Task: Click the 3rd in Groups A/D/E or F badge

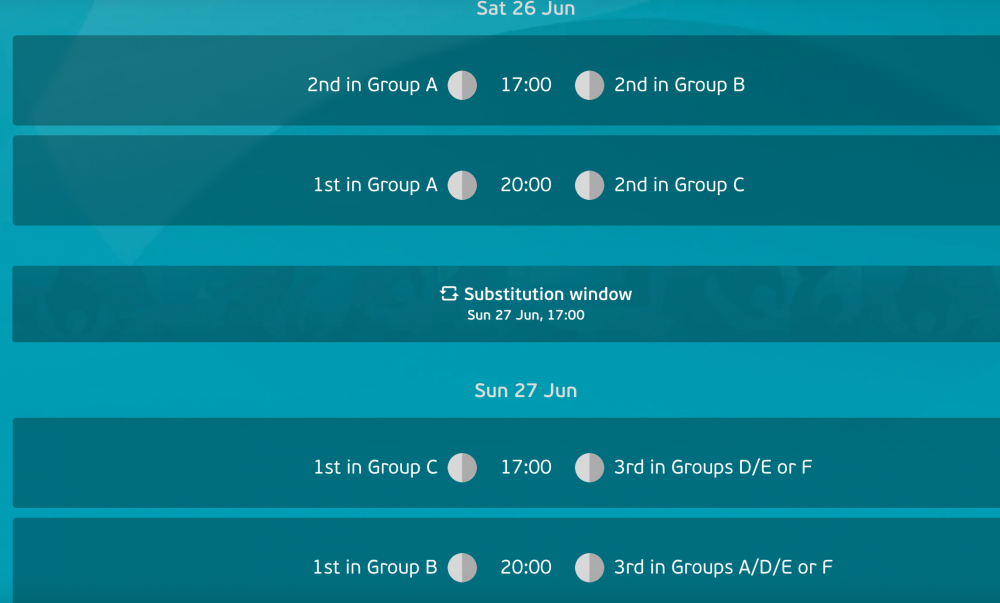Action: [x=590, y=567]
